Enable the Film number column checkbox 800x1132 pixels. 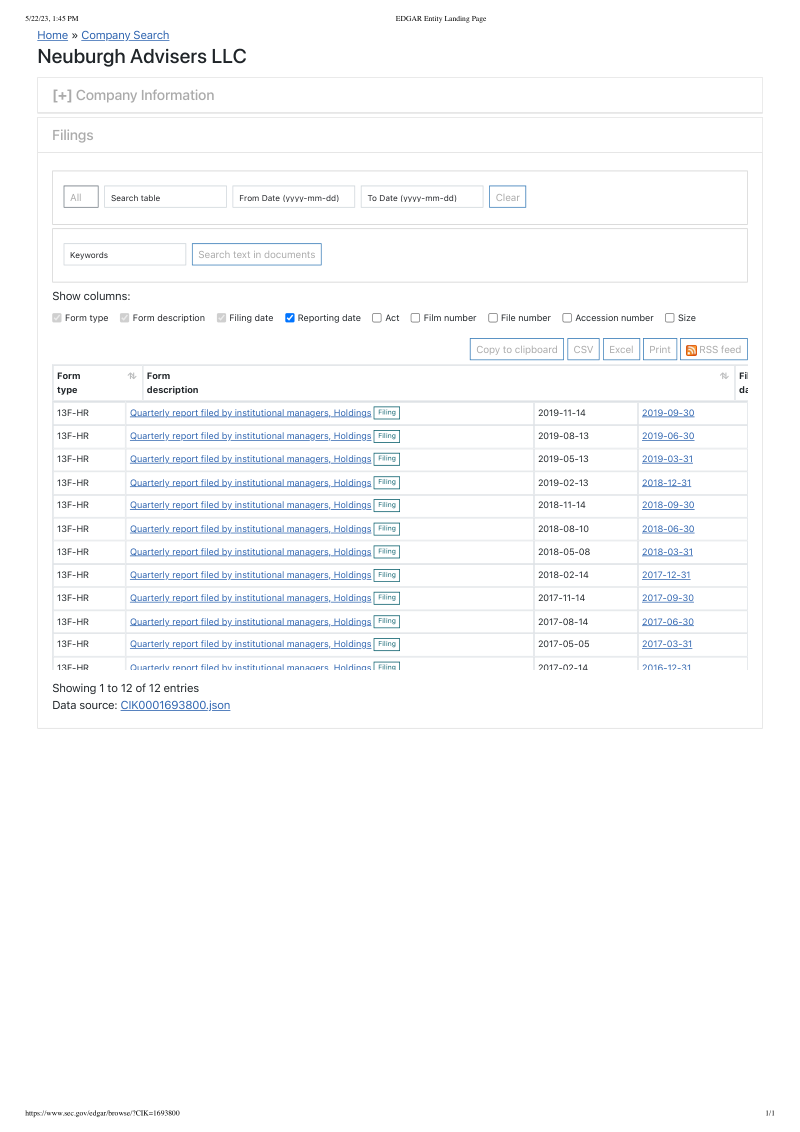tap(415, 318)
